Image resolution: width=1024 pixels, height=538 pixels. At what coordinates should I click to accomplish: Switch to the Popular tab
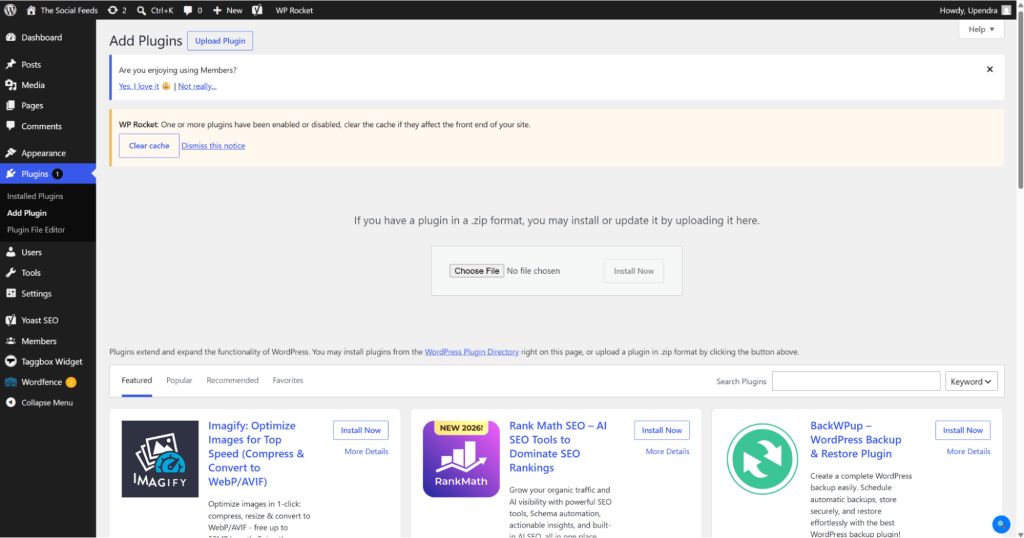click(x=179, y=380)
